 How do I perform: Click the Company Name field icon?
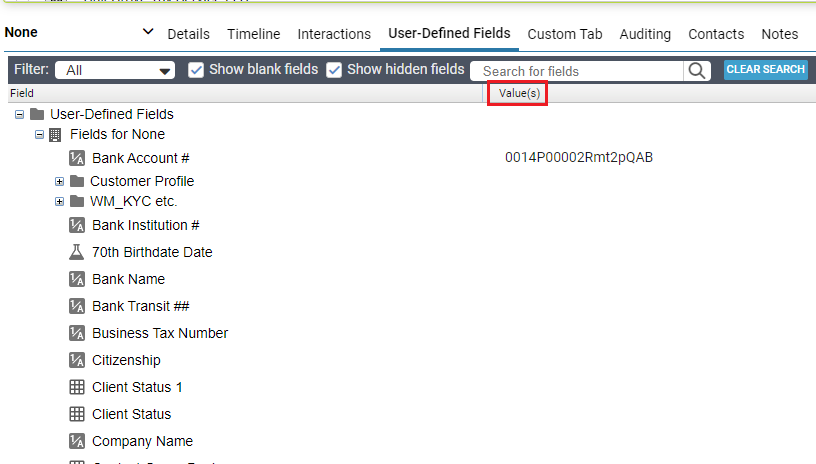(77, 441)
